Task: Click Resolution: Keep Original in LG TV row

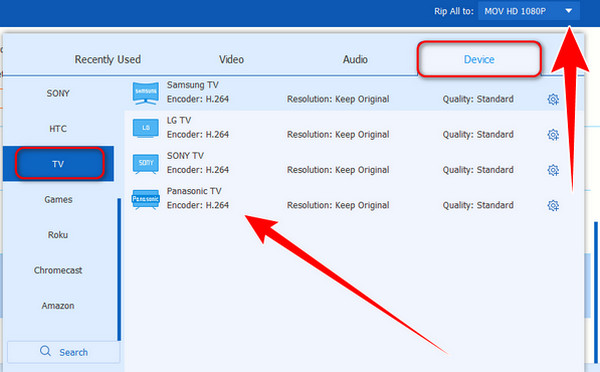Action: (x=338, y=135)
